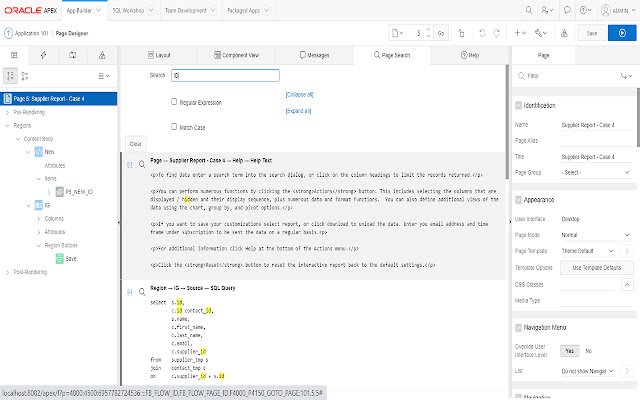Open the ADMIN account menu
Image resolution: width=640 pixels, height=400 pixels.
pyautogui.click(x=618, y=10)
